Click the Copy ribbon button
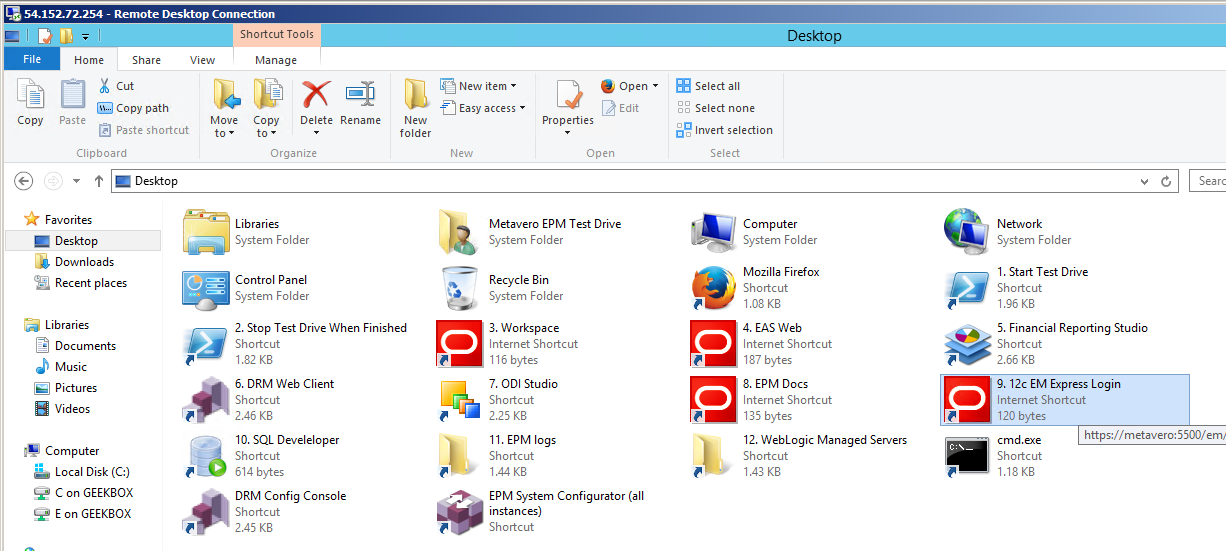The image size is (1226, 551). 30,103
